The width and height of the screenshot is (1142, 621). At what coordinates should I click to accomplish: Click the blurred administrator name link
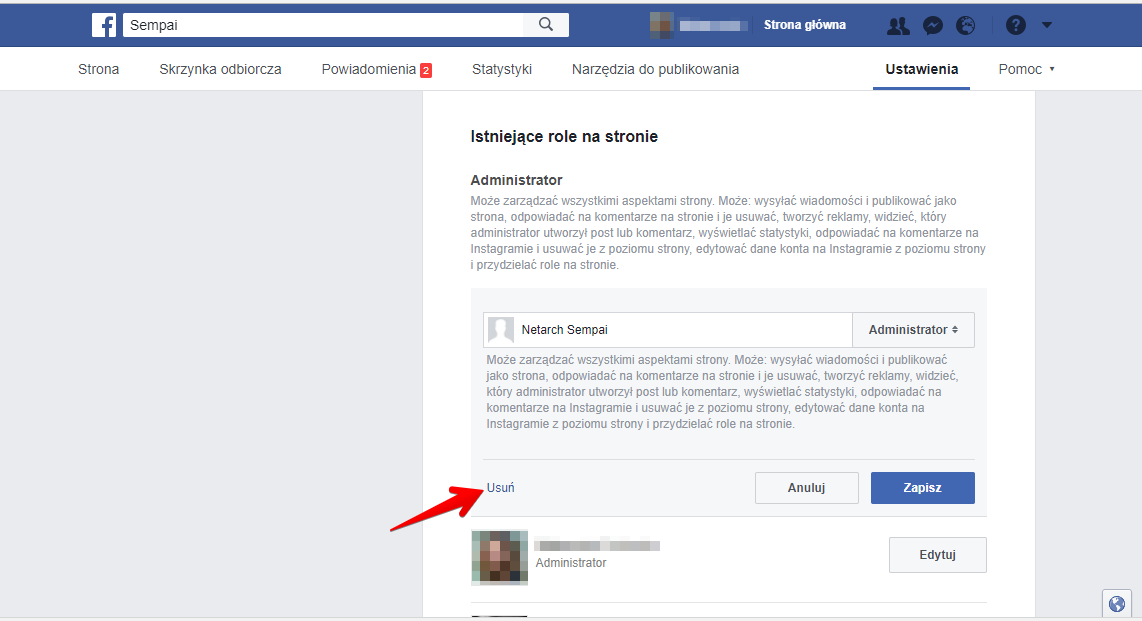pyautogui.click(x=597, y=545)
